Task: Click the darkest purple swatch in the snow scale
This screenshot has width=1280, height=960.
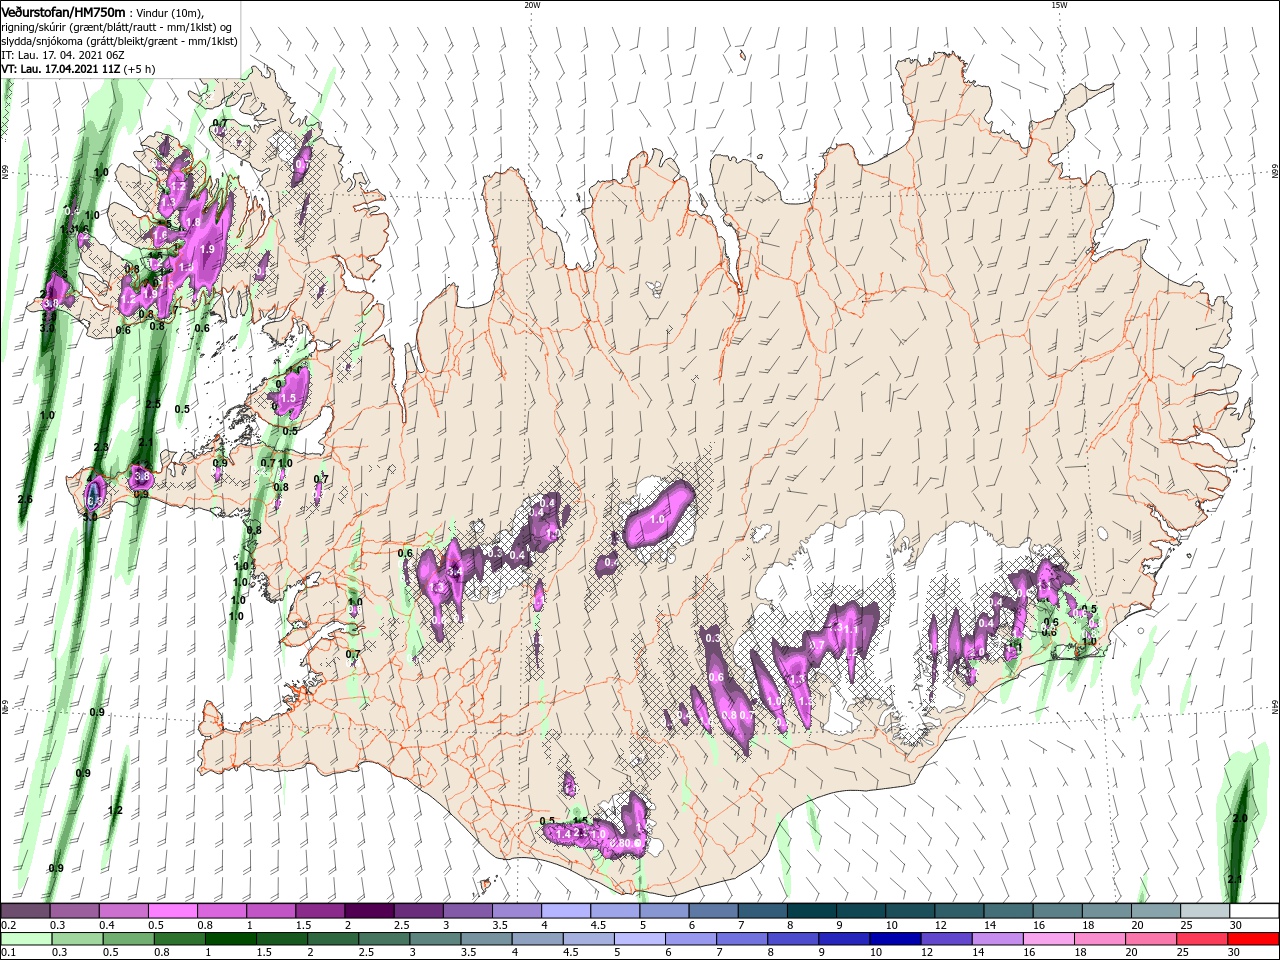Action: click(x=368, y=911)
